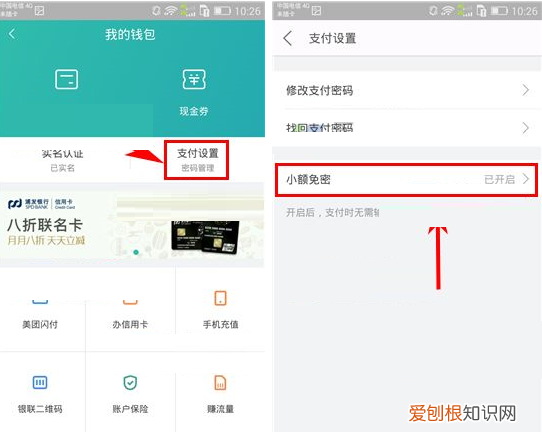Expand chevron on 找回支付密码 row

(526, 128)
